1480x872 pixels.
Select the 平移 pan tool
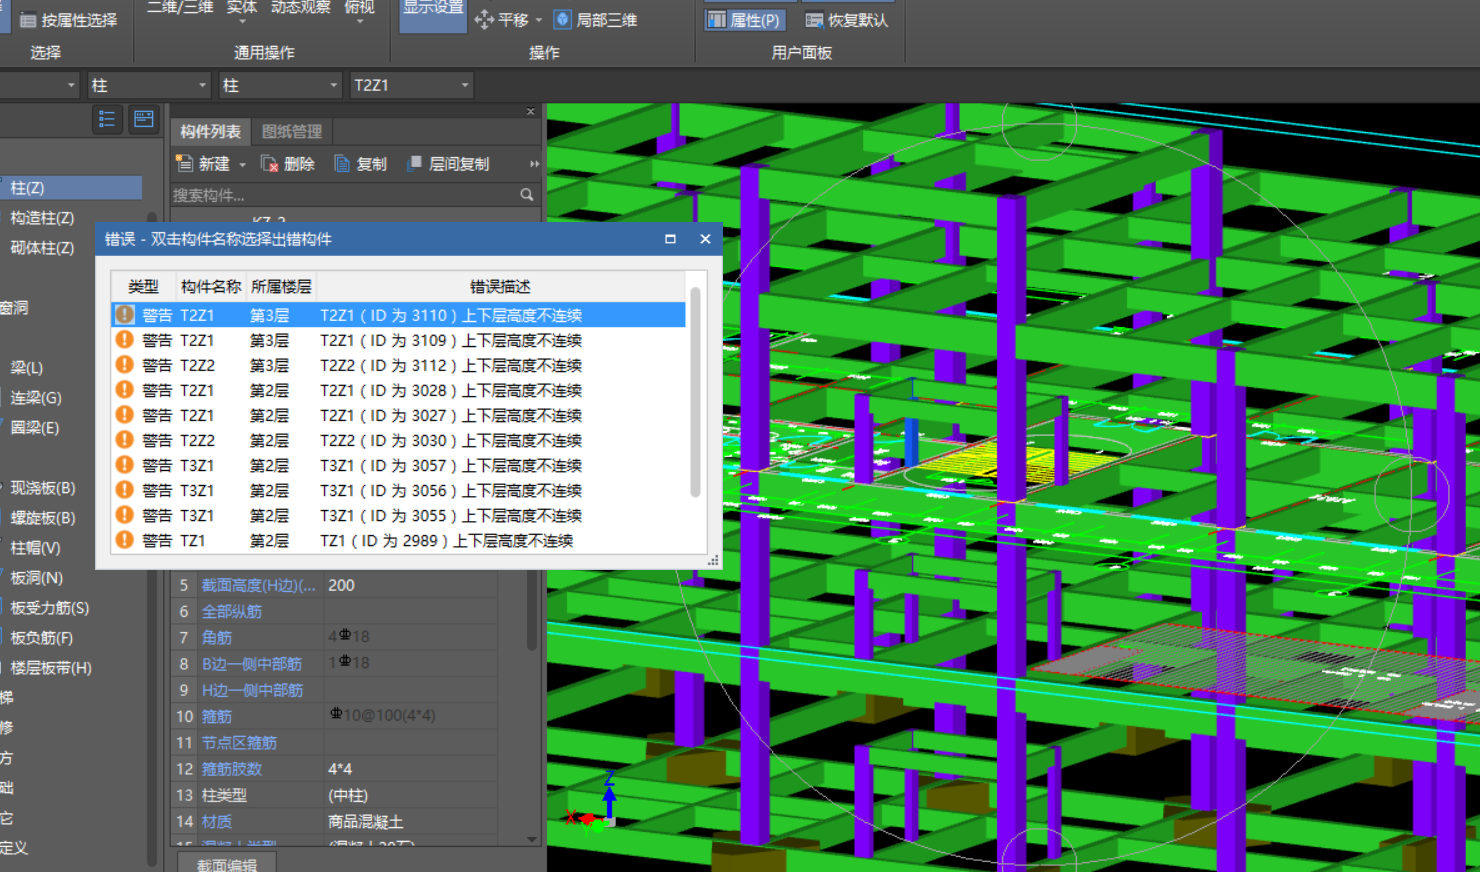tap(501, 20)
